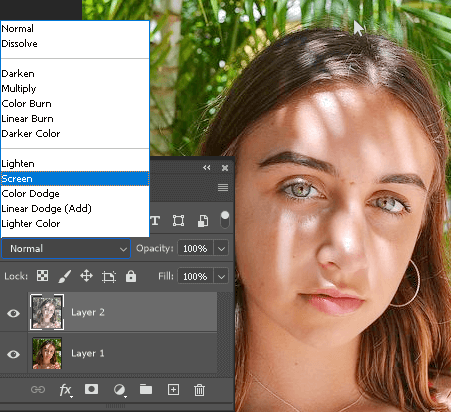Click the Layer 2 name
Viewport: 451px width, 412px height.
88,312
